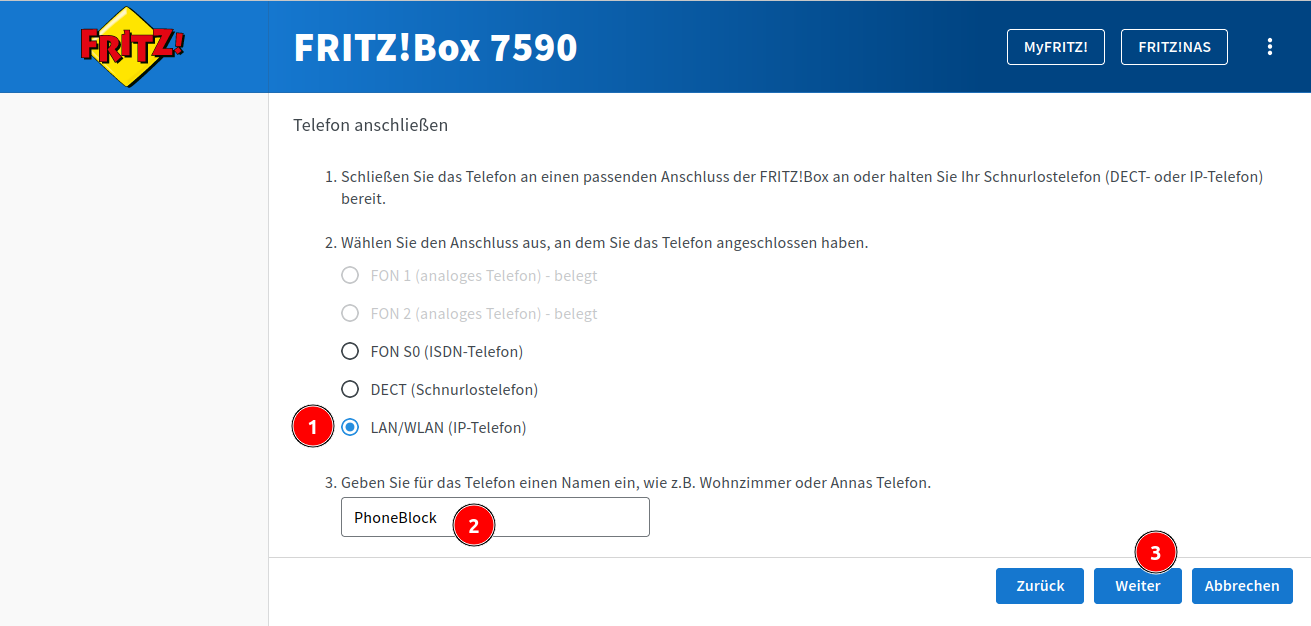Screen dimensions: 1311x626
Task: Open the MyFRITZ! page
Action: pos(1055,47)
